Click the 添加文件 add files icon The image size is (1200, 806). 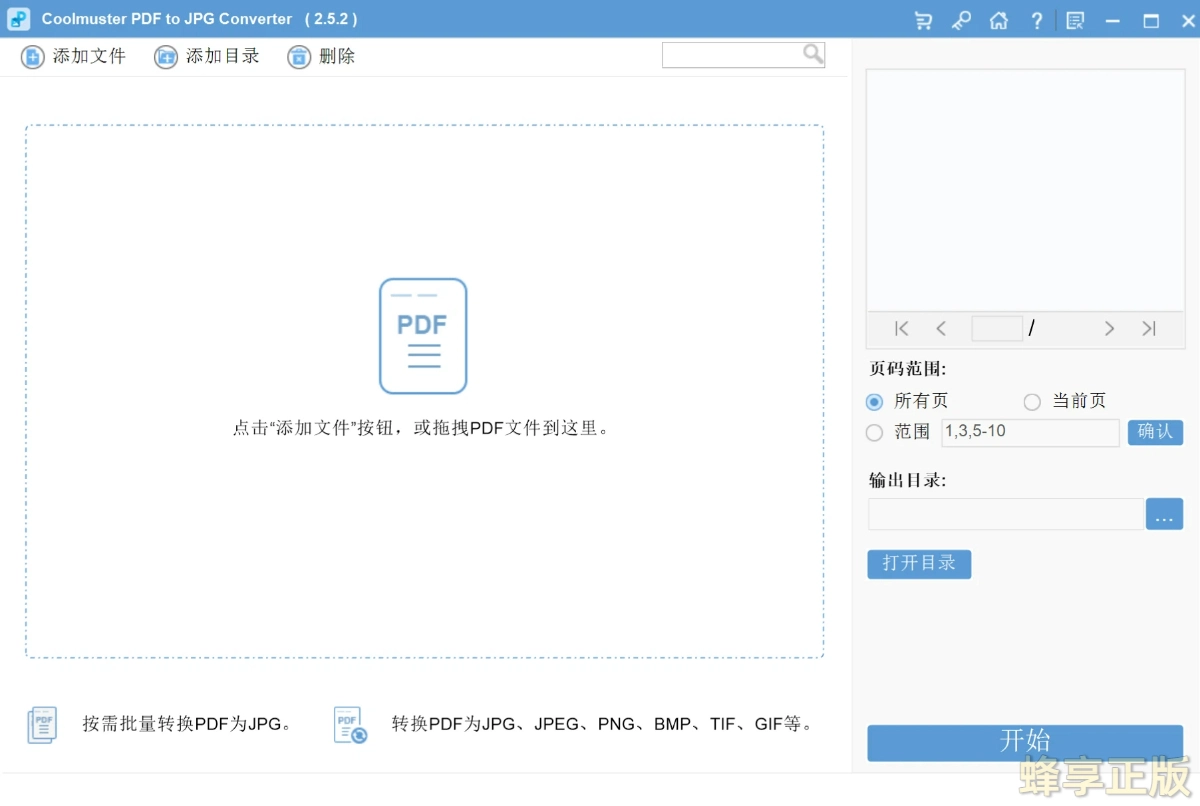click(x=31, y=57)
